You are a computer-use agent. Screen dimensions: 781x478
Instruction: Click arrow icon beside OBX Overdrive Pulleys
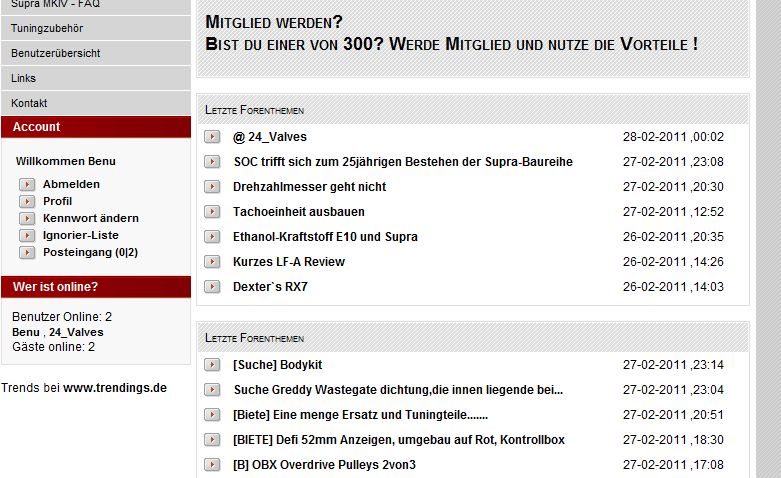[212, 465]
